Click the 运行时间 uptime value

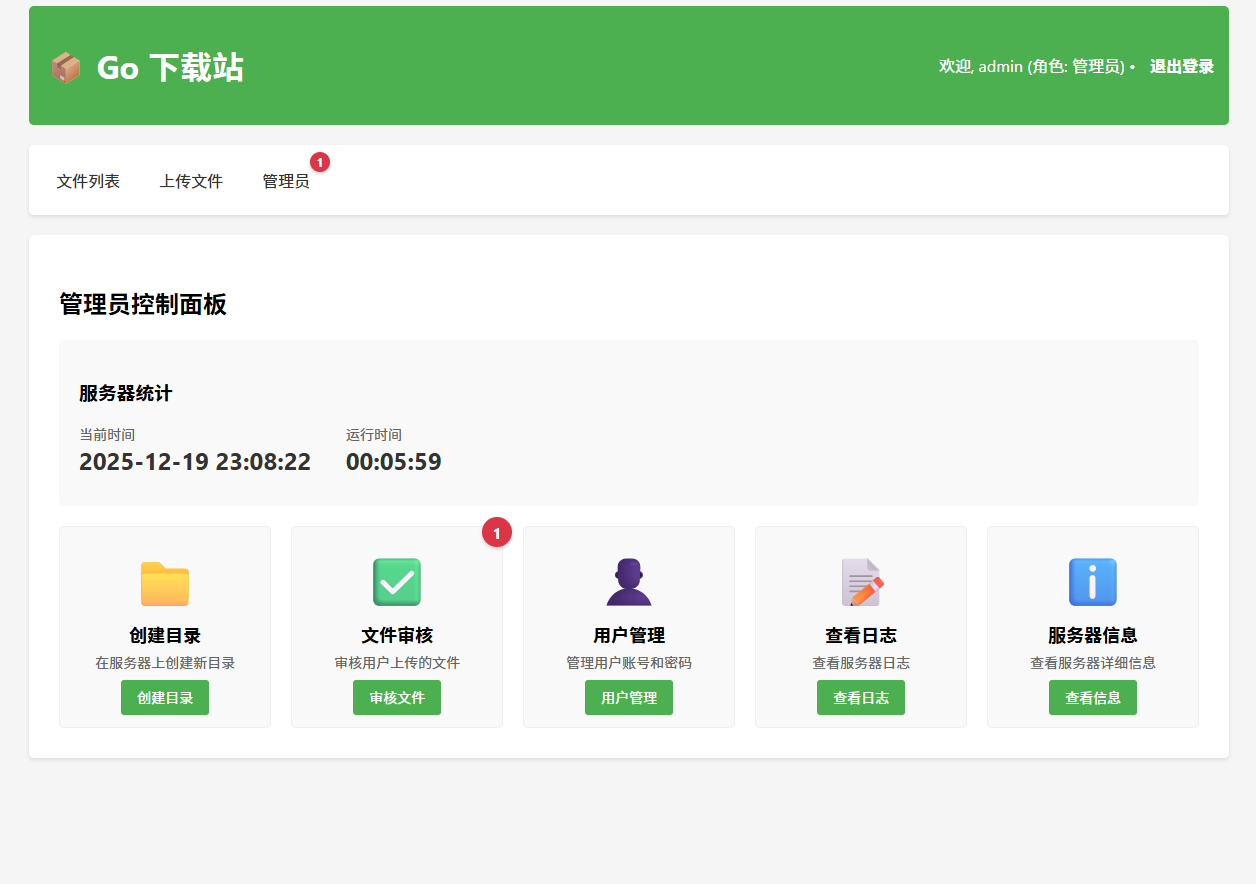(x=394, y=462)
